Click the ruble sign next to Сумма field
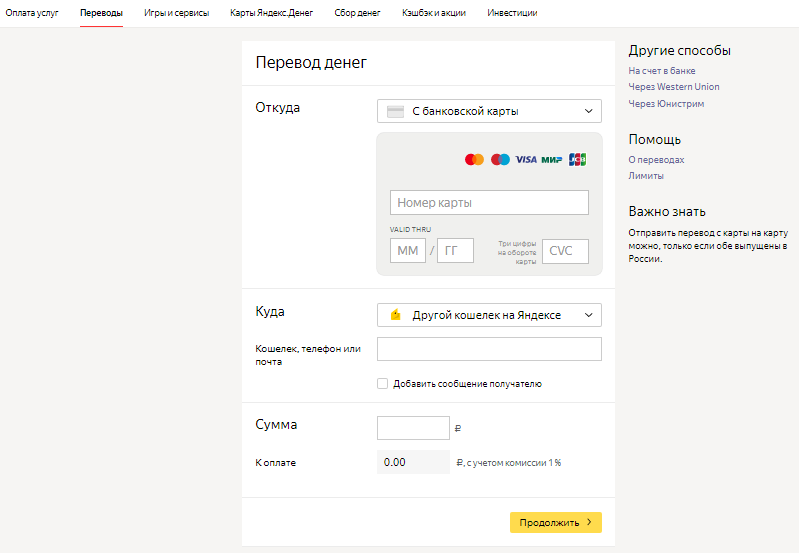The image size is (799, 553). coord(458,429)
